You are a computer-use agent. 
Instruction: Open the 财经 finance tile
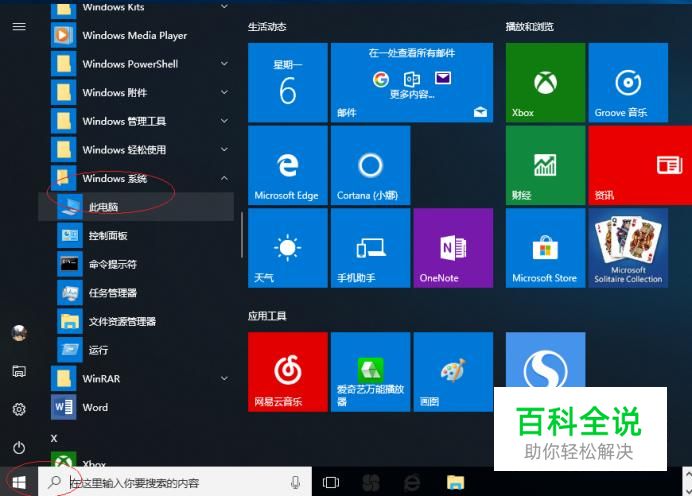(x=545, y=165)
